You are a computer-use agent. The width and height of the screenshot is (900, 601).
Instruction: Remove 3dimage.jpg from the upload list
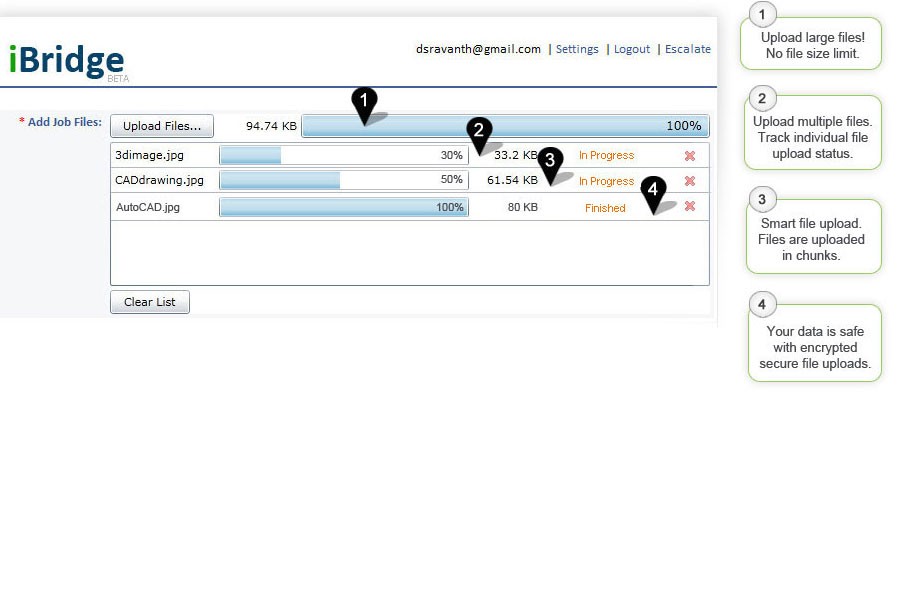(689, 155)
